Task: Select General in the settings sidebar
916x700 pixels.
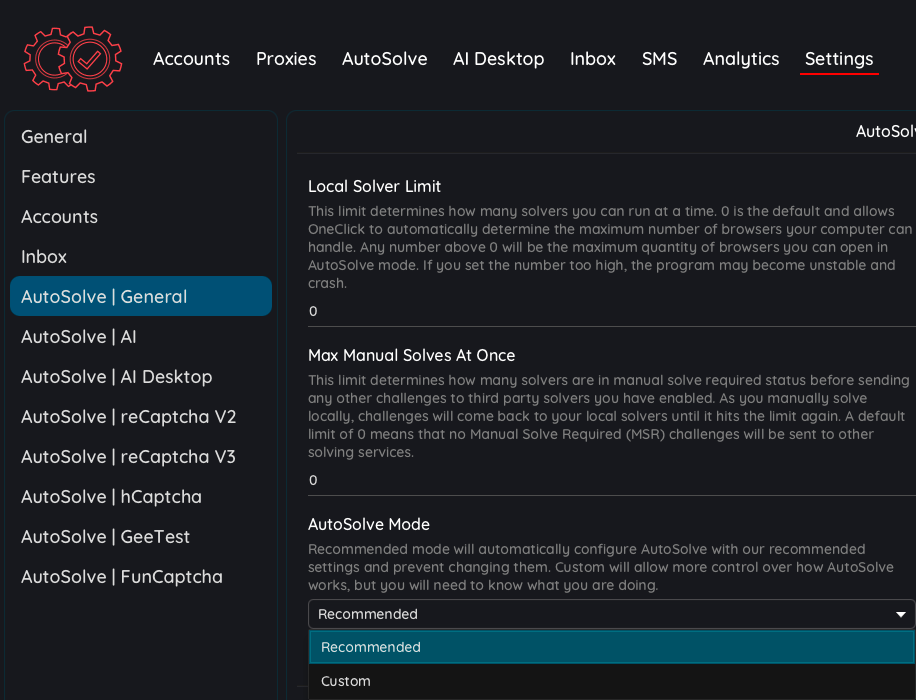Action: point(54,137)
